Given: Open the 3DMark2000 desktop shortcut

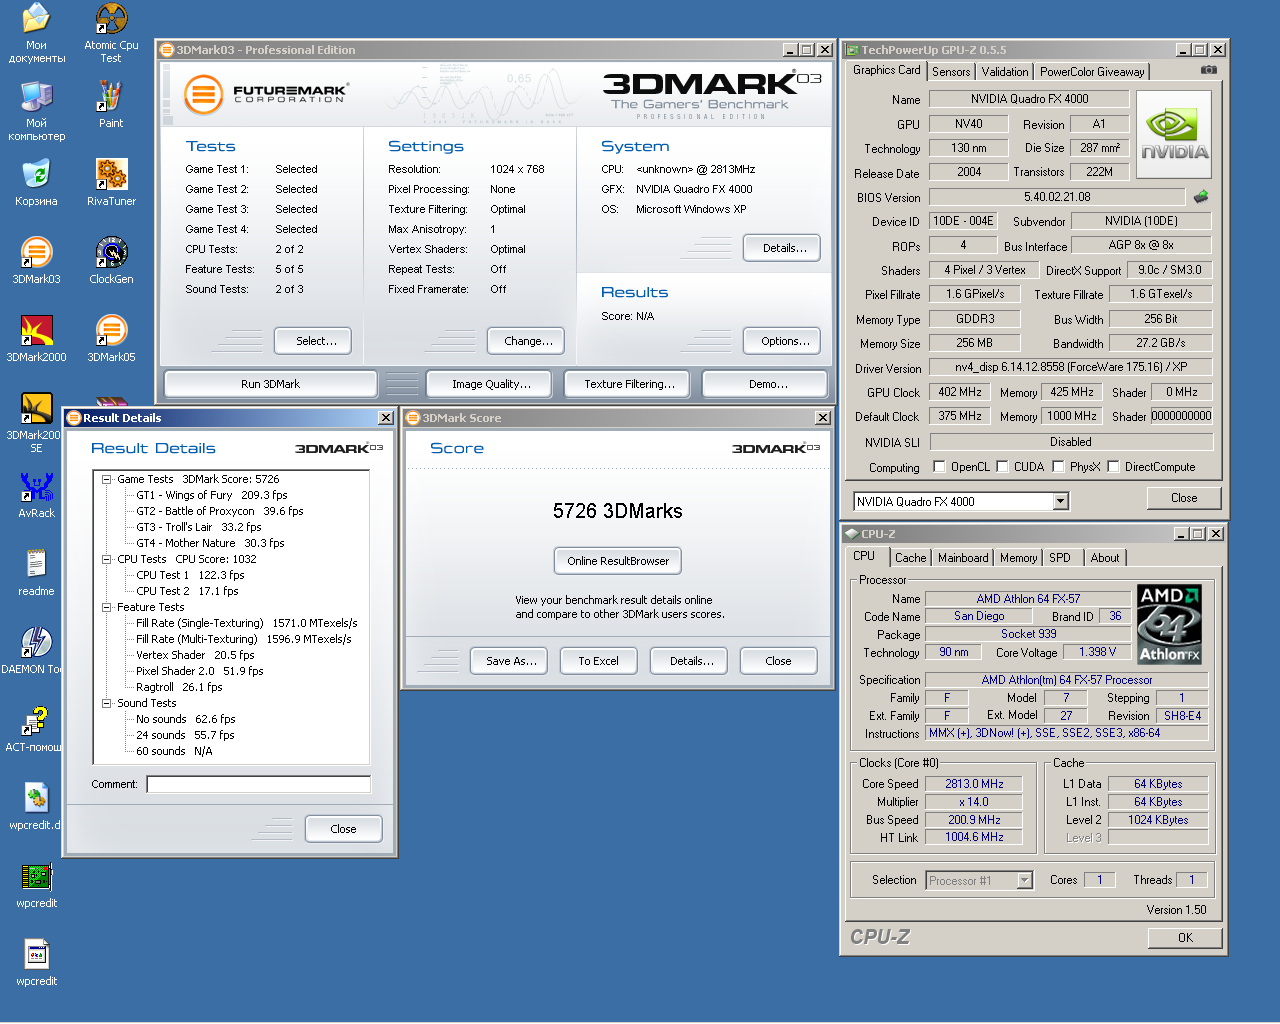Looking at the screenshot, I should [x=36, y=338].
